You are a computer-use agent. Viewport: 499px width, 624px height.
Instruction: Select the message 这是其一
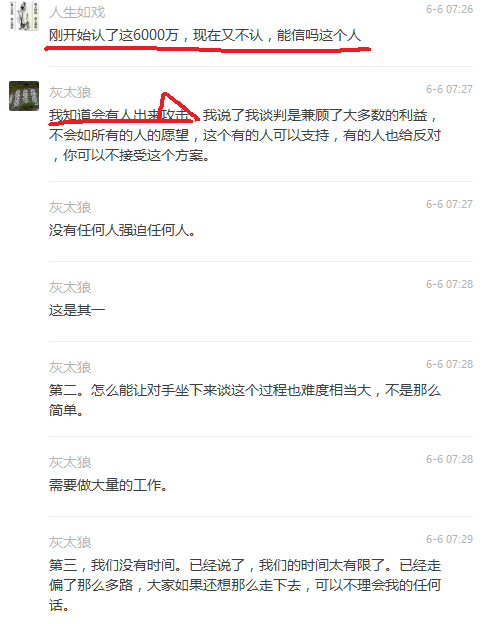pyautogui.click(x=77, y=310)
